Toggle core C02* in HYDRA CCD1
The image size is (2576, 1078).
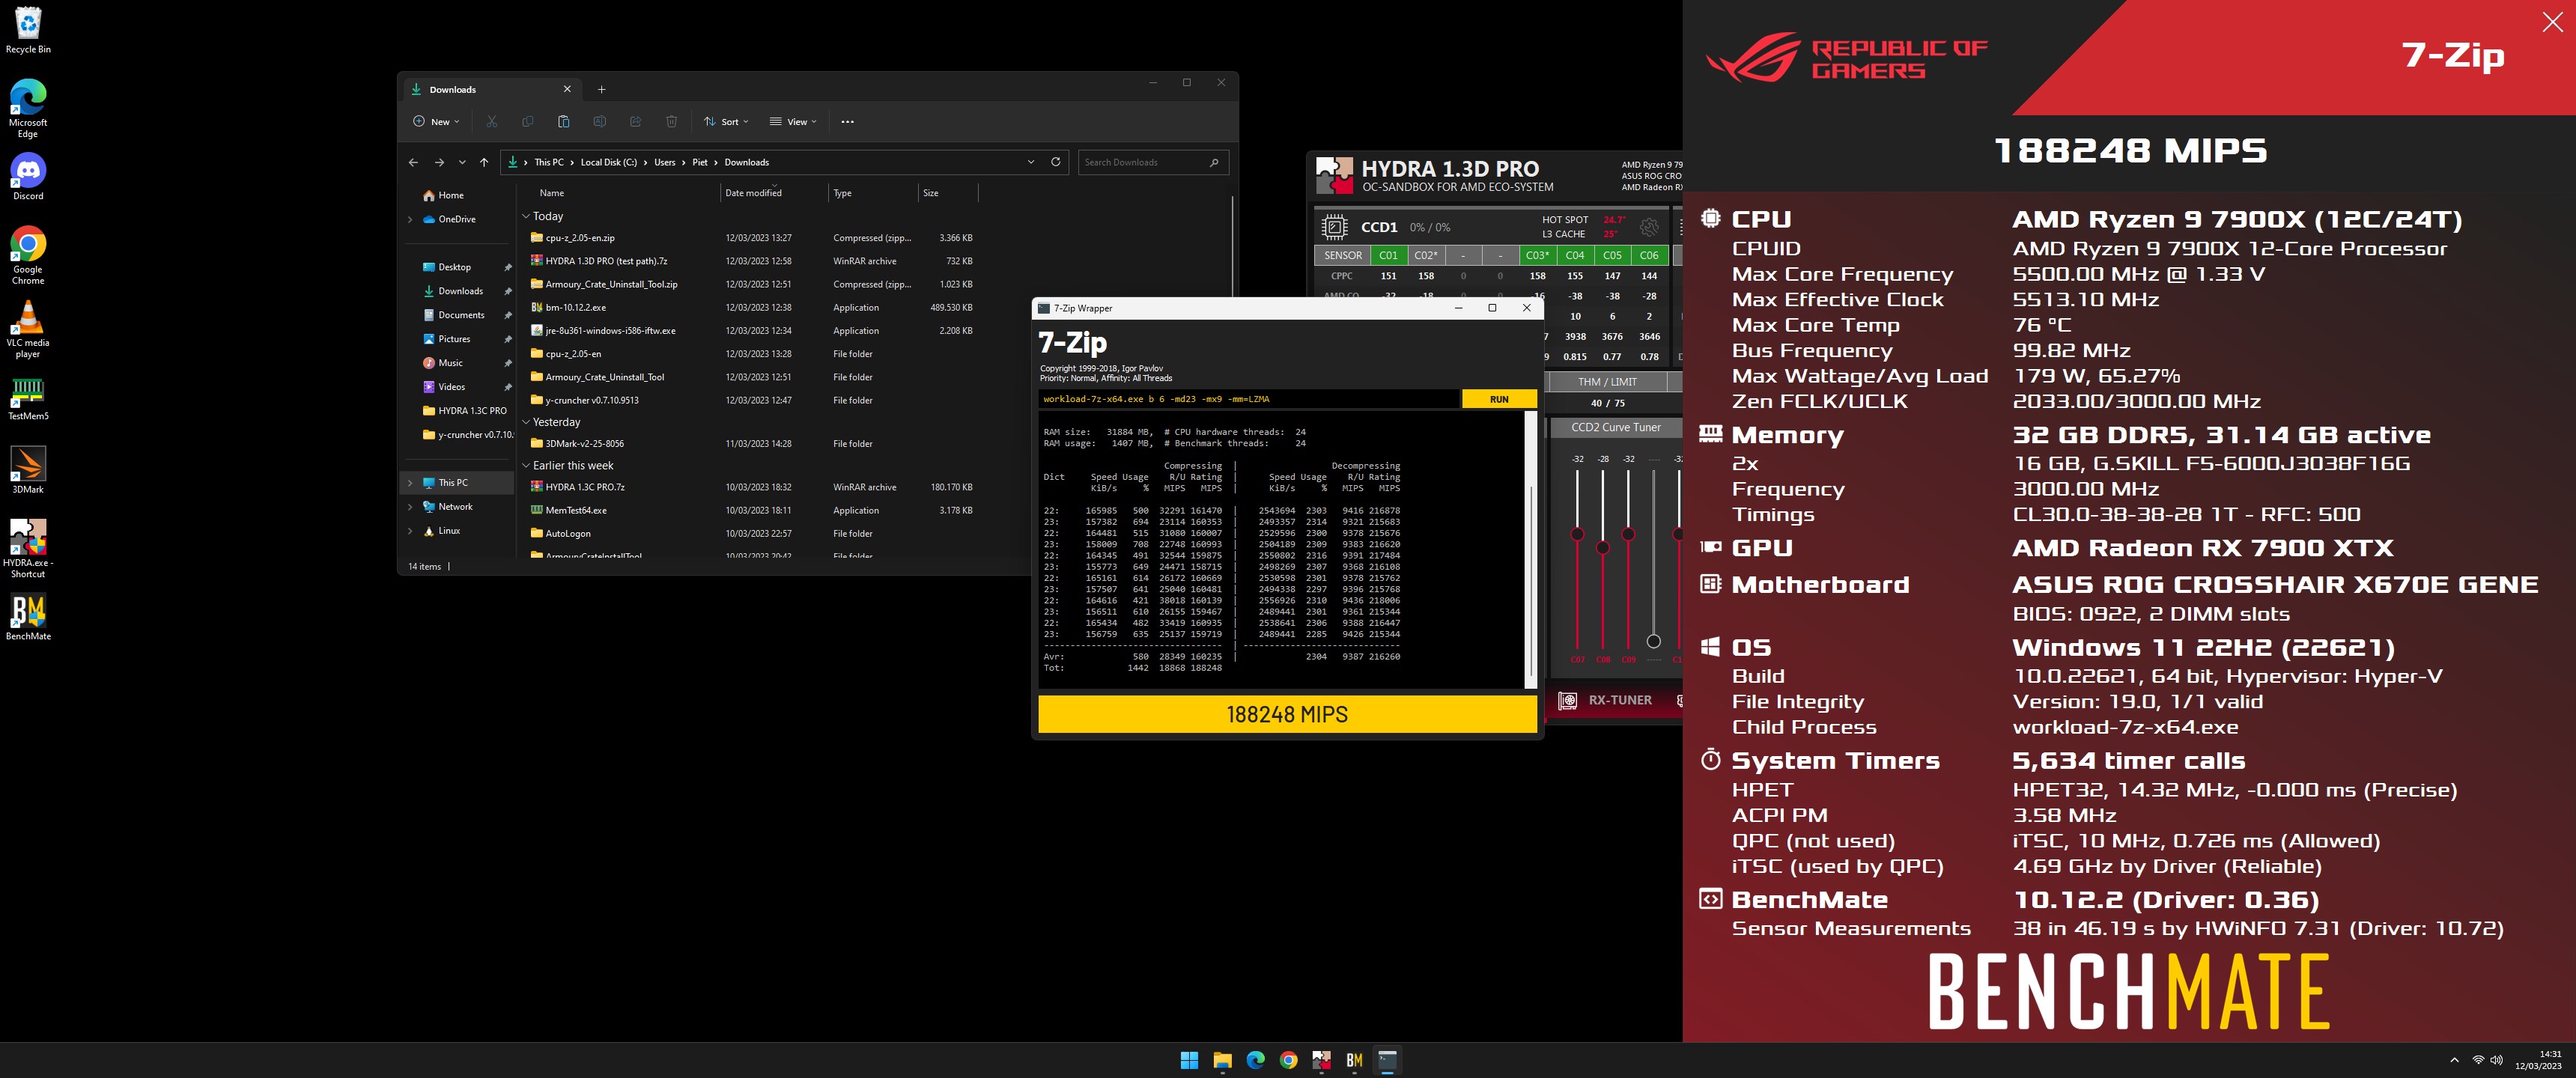[1426, 255]
